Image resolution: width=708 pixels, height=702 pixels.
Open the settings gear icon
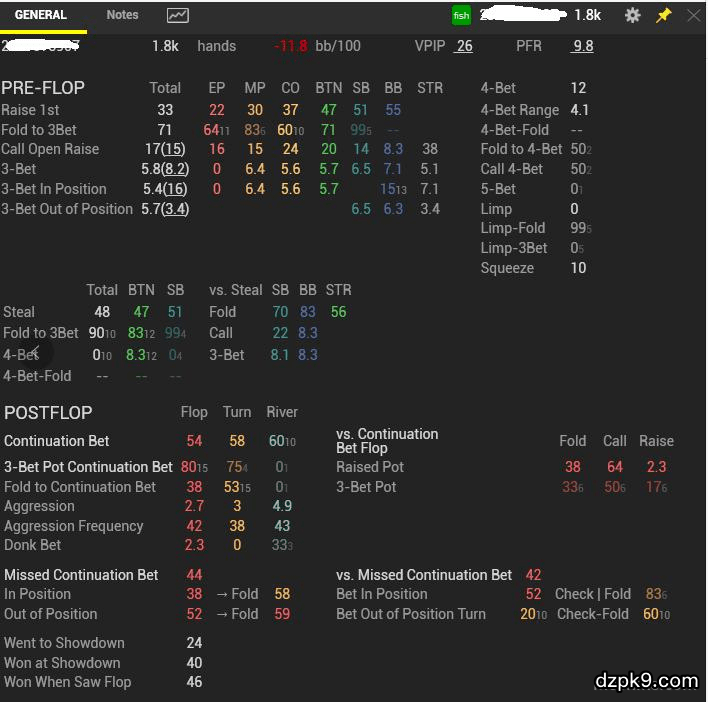coord(632,15)
